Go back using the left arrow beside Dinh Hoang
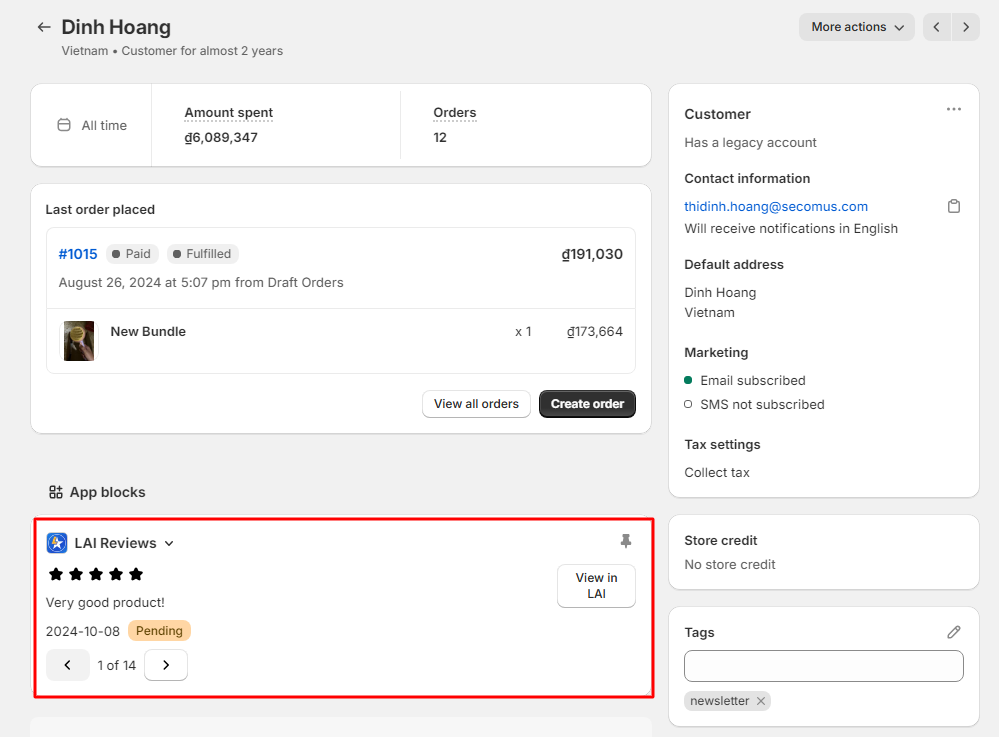This screenshot has height=737, width=999. point(44,27)
